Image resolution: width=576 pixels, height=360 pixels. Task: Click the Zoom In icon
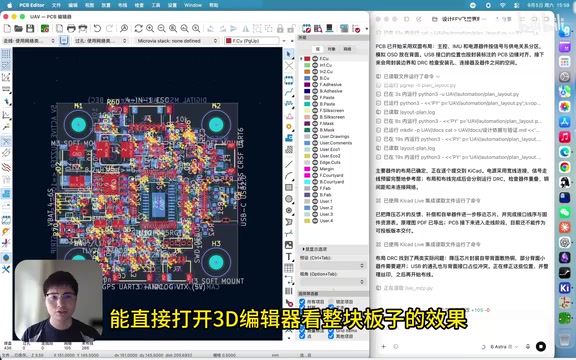150,28
